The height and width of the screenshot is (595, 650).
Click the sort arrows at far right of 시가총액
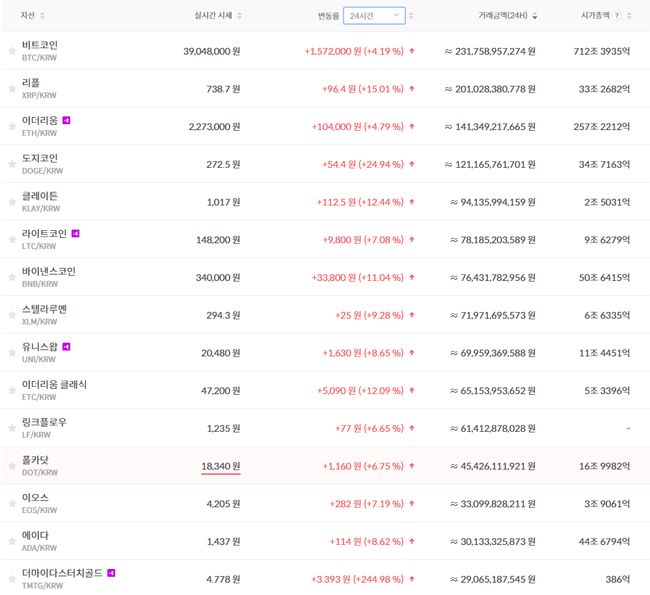pyautogui.click(x=630, y=16)
